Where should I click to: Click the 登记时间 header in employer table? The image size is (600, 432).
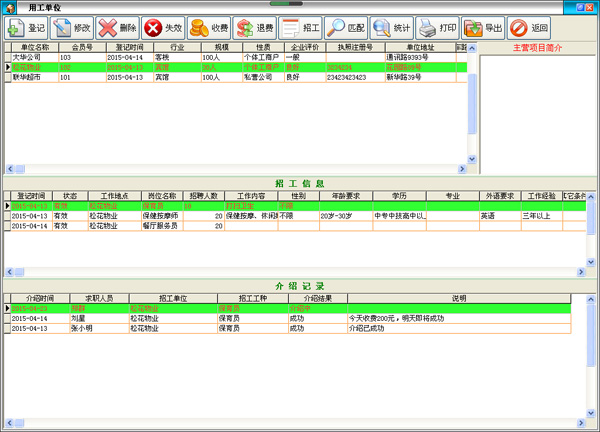coord(130,47)
